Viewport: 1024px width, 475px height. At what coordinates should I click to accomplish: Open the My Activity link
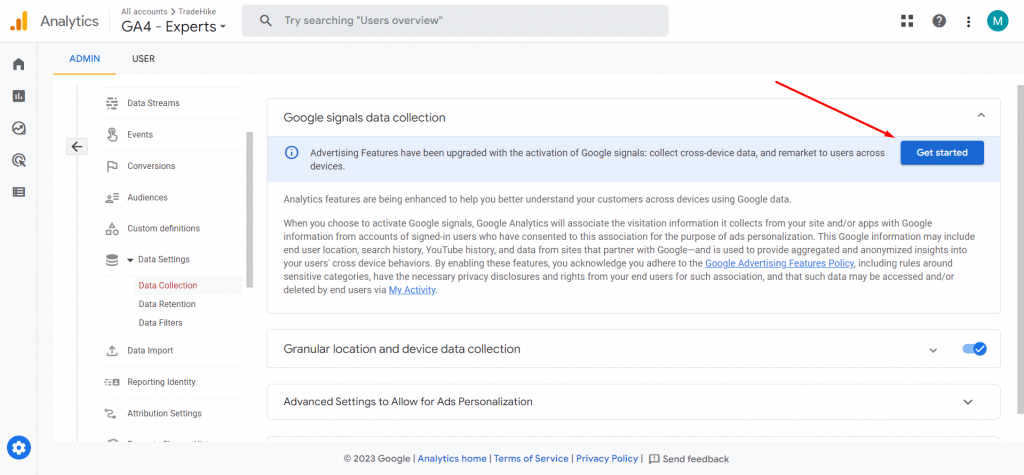[412, 290]
